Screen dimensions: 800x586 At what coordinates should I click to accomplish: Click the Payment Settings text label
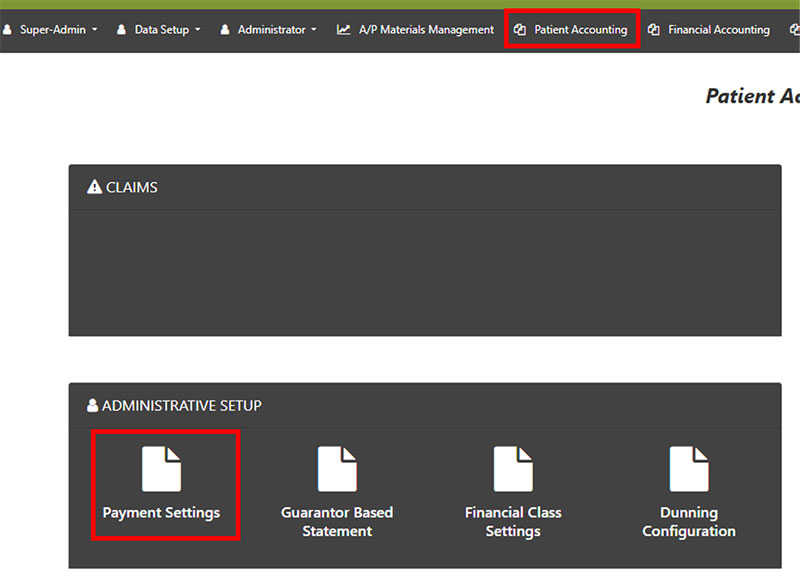pyautogui.click(x=161, y=513)
